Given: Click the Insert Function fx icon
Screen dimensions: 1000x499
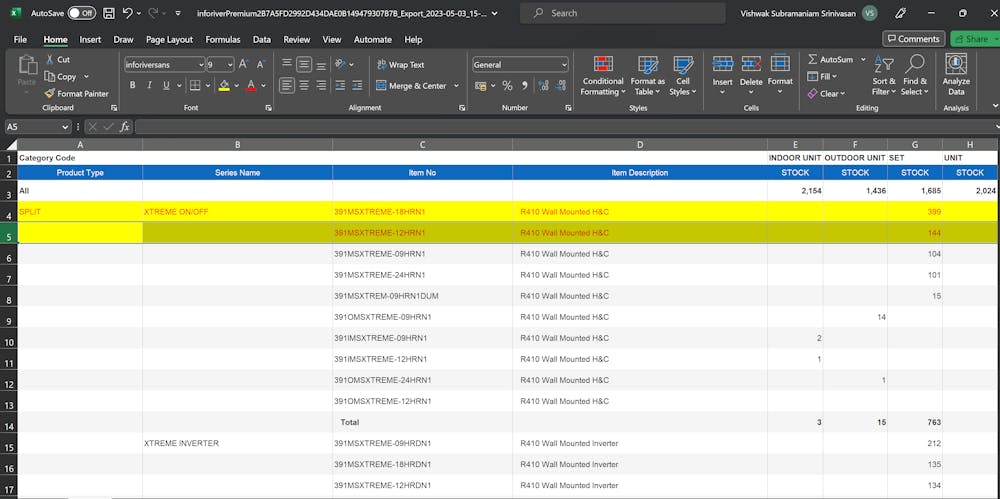Looking at the screenshot, I should (x=125, y=127).
